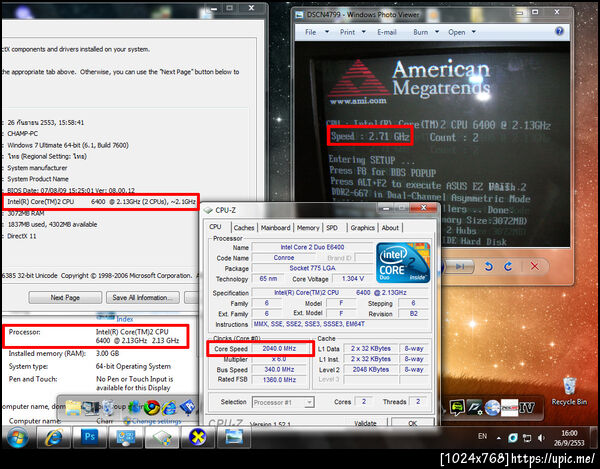Screen dimensions: 600x469
Task: Click the Validate button in CPU-Z
Action: pyautogui.click(x=366, y=423)
